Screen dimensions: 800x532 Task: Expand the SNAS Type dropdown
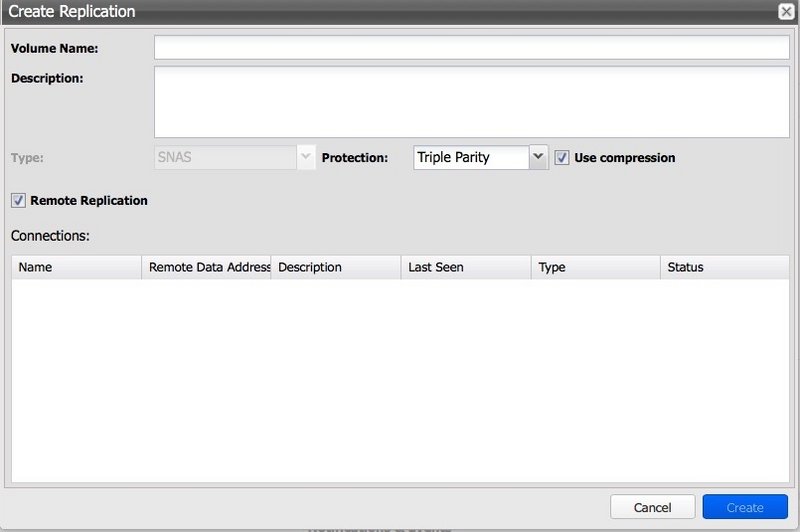(x=306, y=157)
